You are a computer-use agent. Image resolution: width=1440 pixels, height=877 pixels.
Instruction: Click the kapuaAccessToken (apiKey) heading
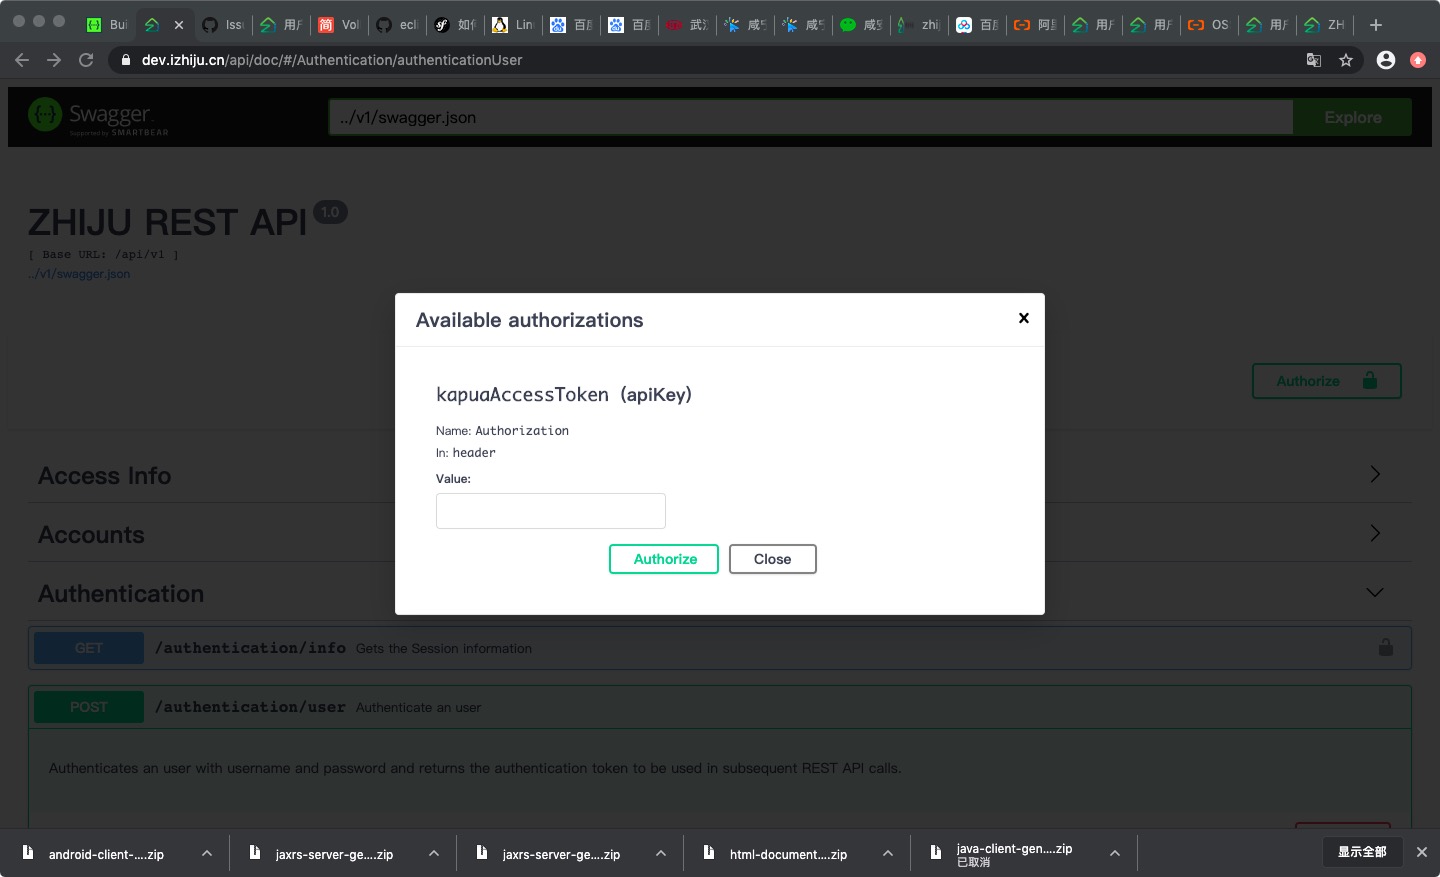coord(564,395)
